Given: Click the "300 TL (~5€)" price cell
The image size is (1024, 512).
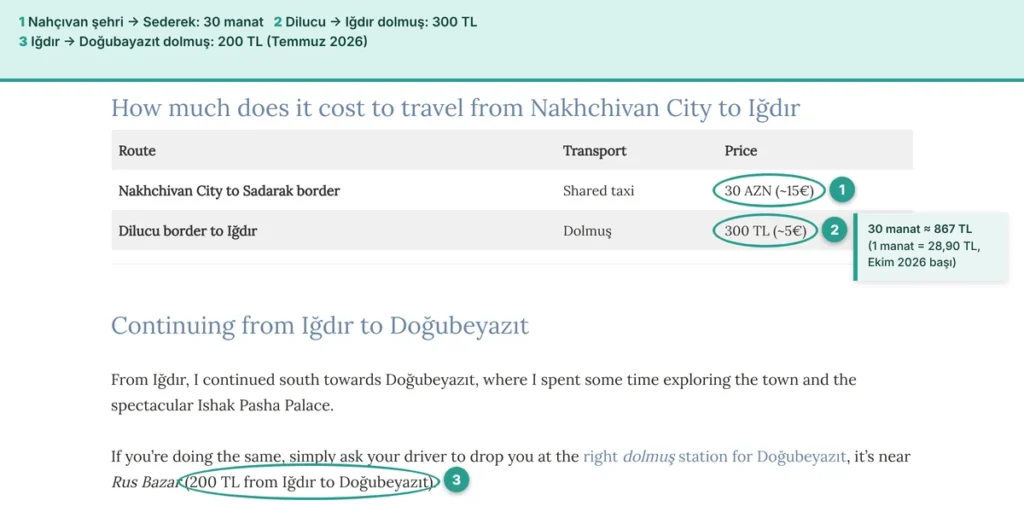Looking at the screenshot, I should click(x=765, y=231).
